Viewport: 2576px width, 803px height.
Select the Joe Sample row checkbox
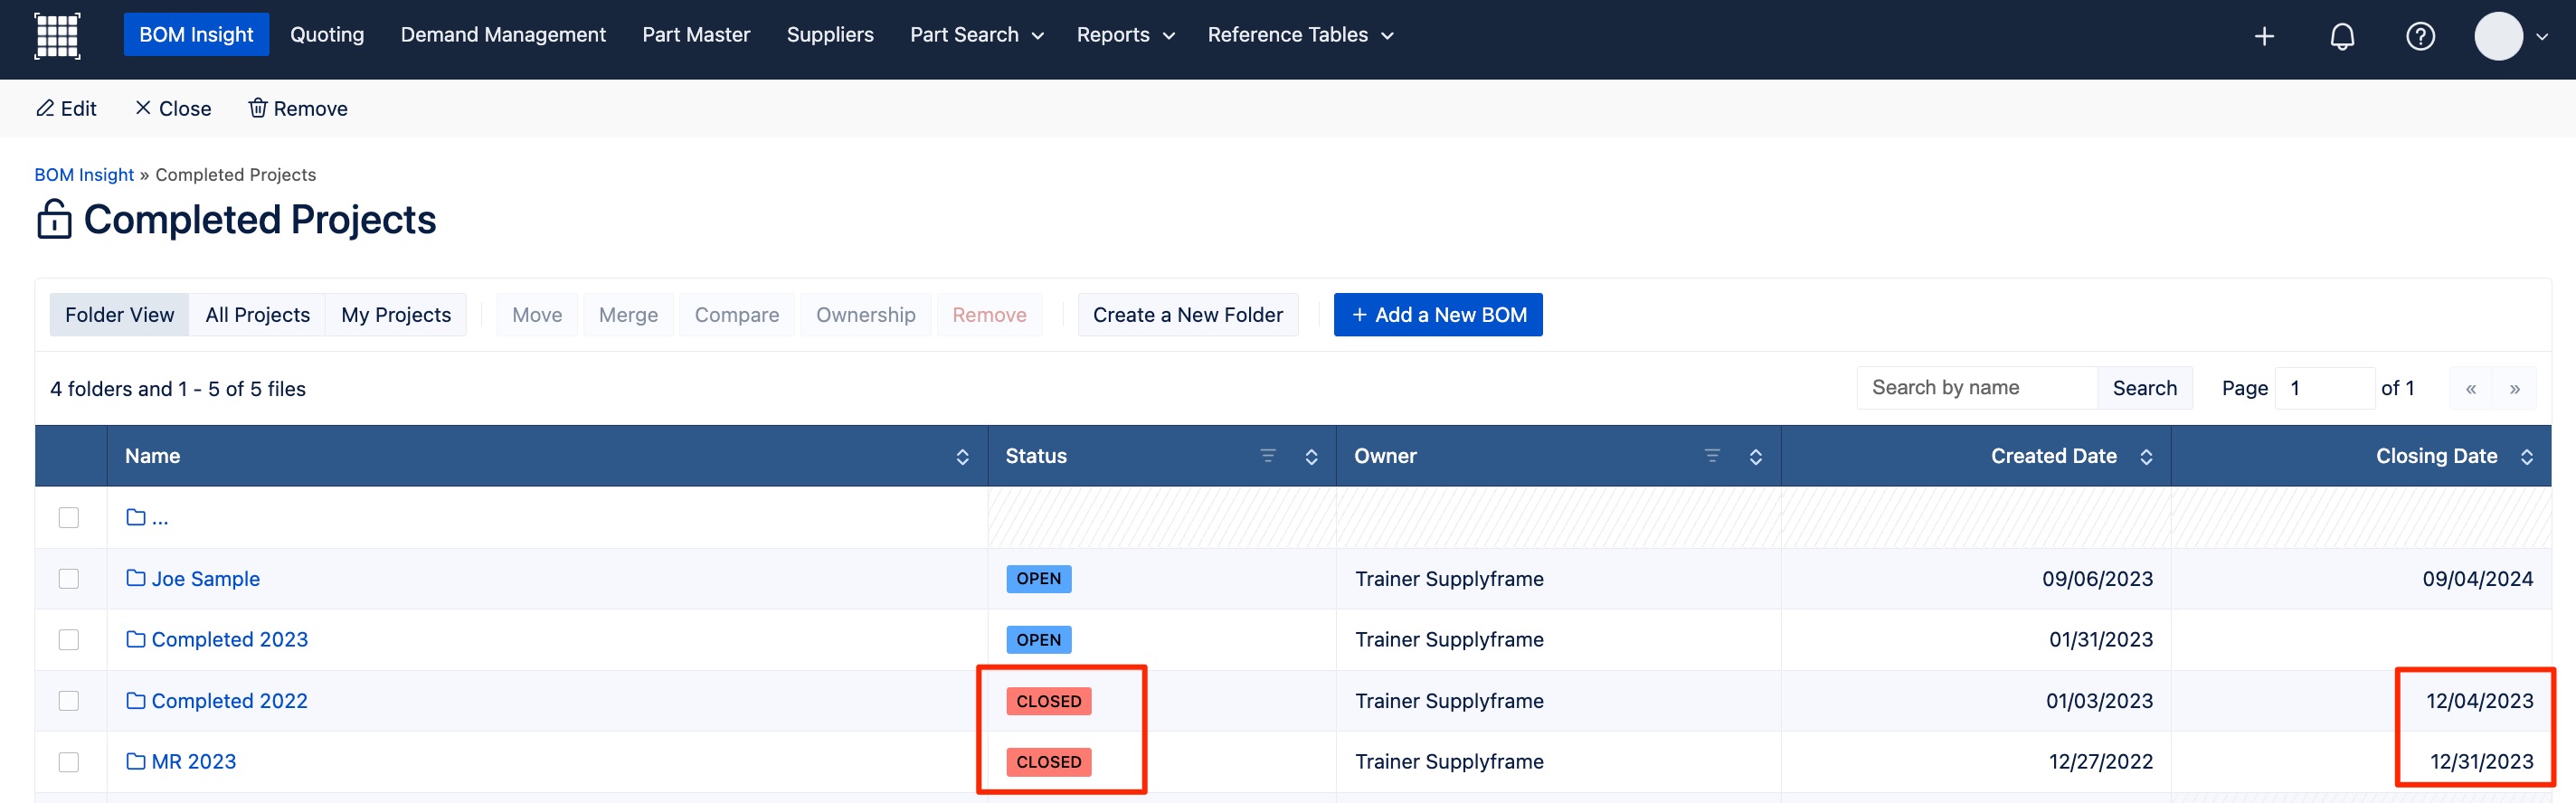(69, 579)
